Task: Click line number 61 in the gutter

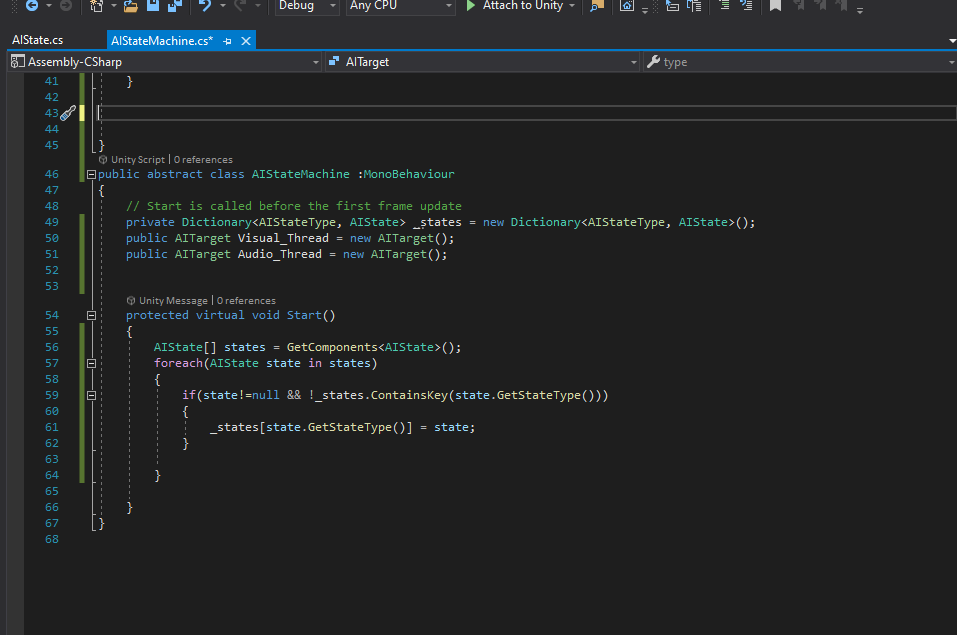Action: [x=52, y=427]
